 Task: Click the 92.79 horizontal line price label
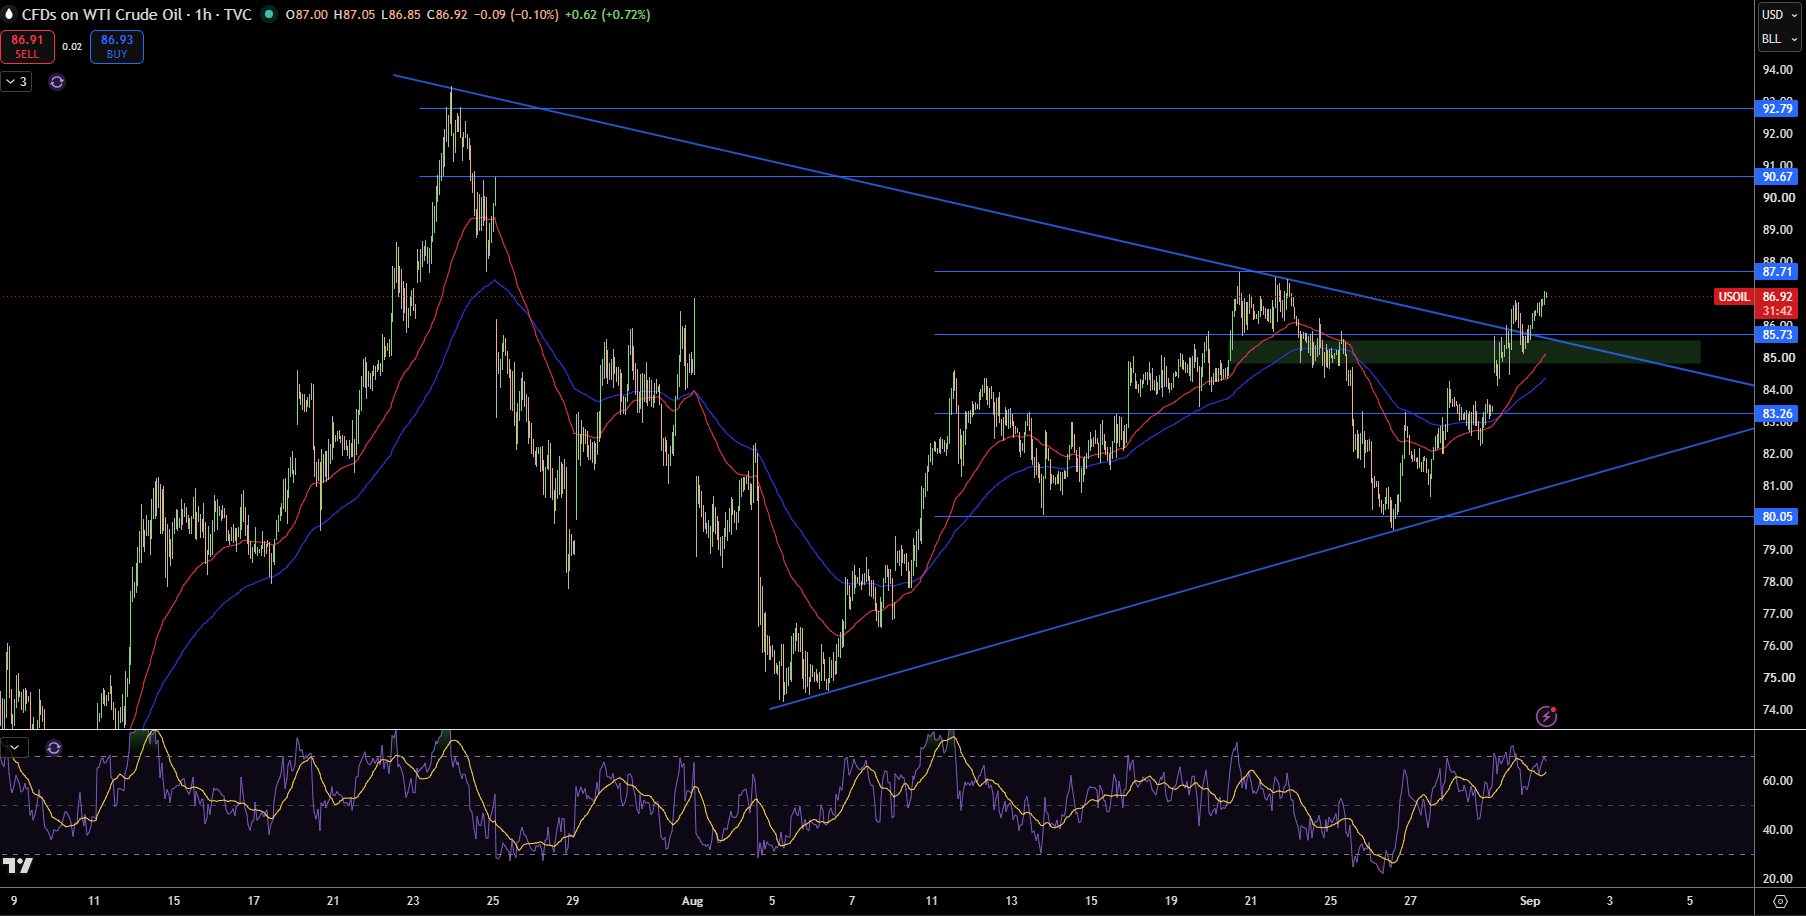click(1777, 109)
